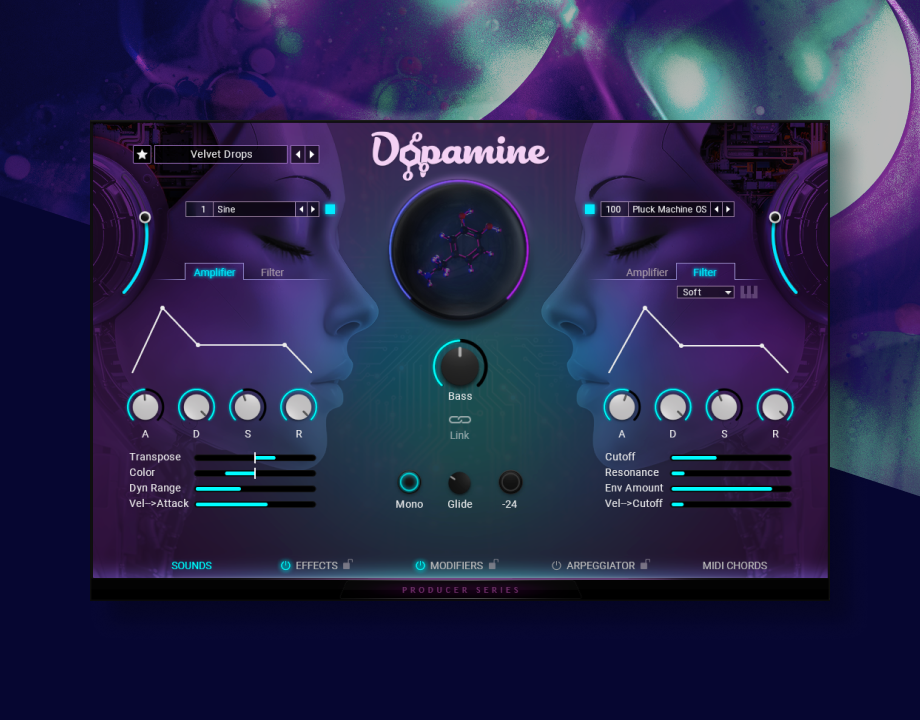The width and height of the screenshot is (920, 720).
Task: Click the Cutoff slider bar
Action: tap(730, 457)
